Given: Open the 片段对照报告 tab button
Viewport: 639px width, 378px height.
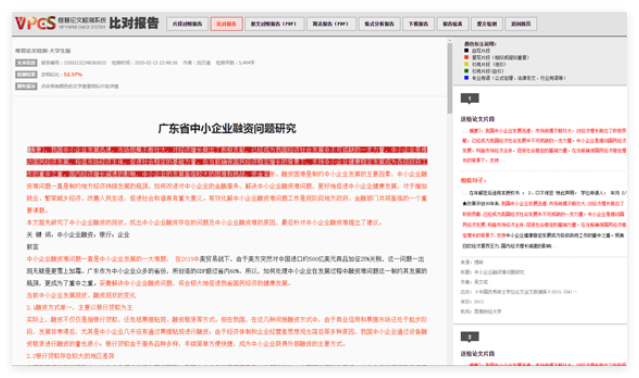Looking at the screenshot, I should (x=187, y=24).
